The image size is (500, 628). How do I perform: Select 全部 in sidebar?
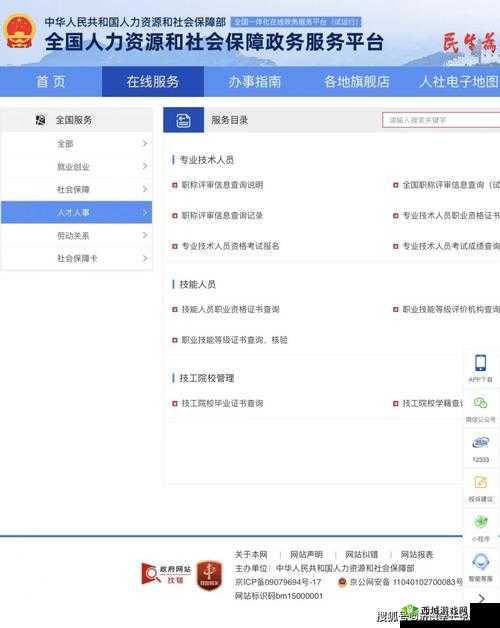tap(77, 143)
